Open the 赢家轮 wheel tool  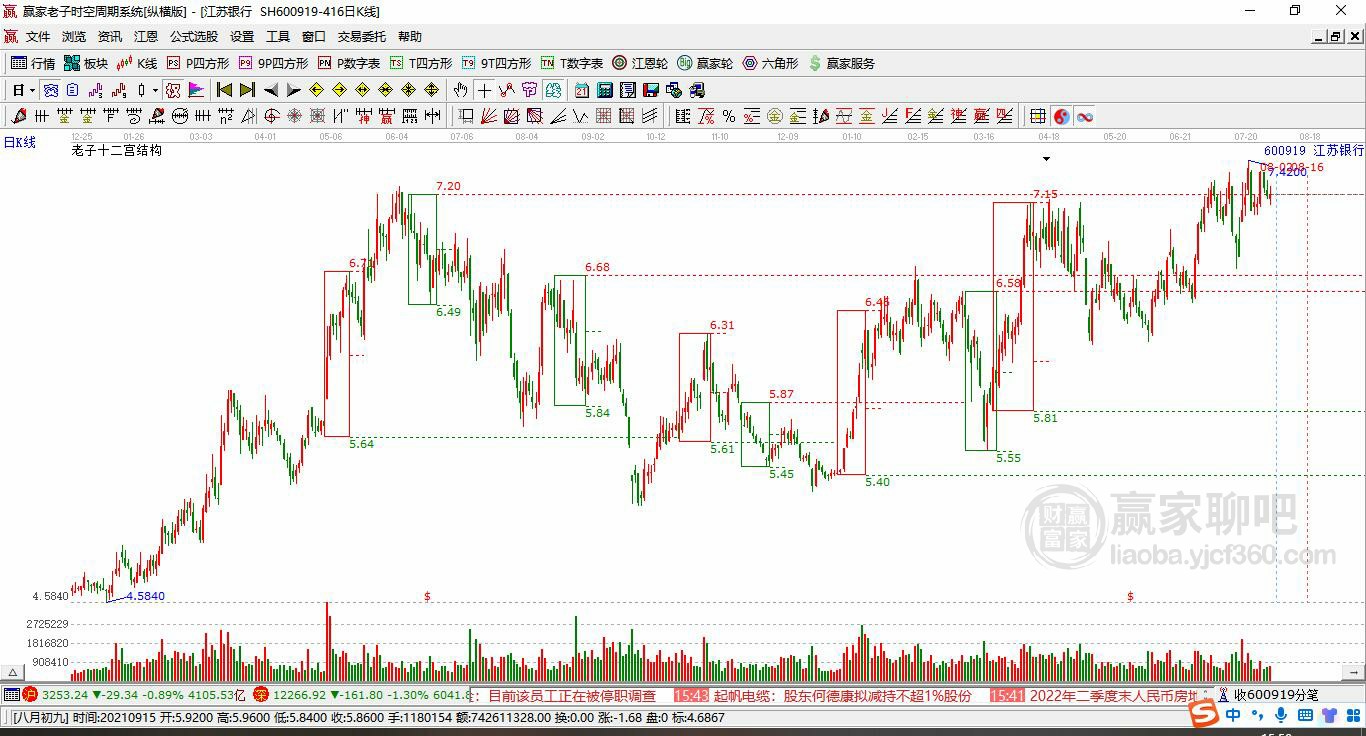[x=705, y=63]
